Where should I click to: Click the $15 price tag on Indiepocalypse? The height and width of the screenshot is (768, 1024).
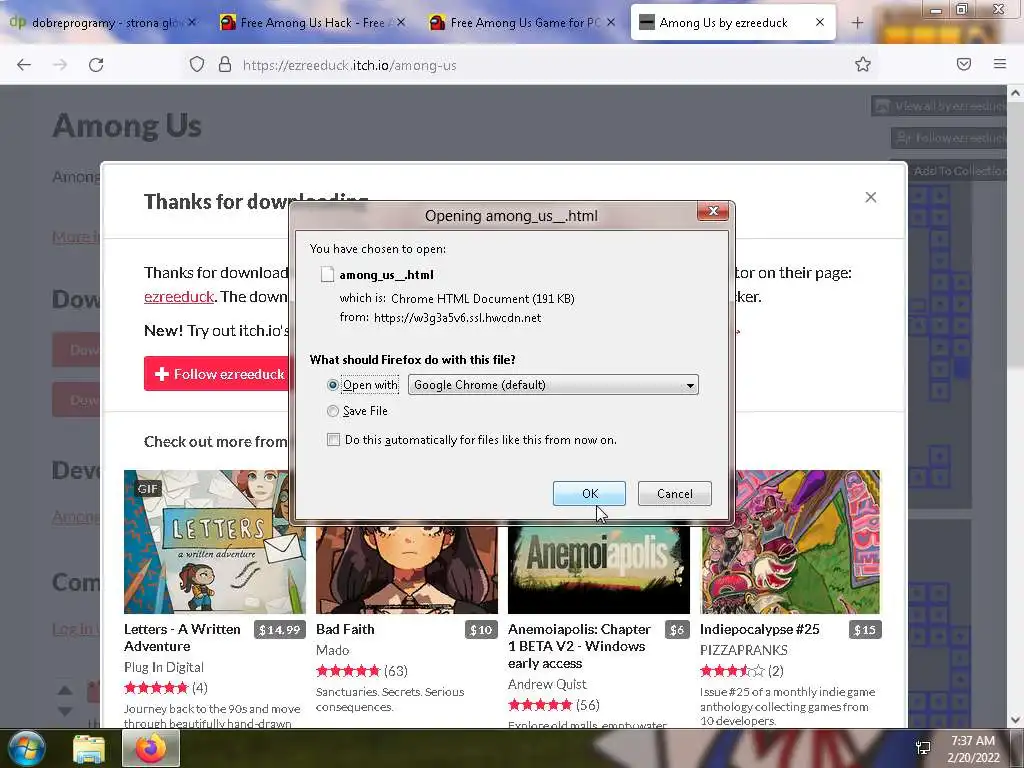click(x=865, y=630)
